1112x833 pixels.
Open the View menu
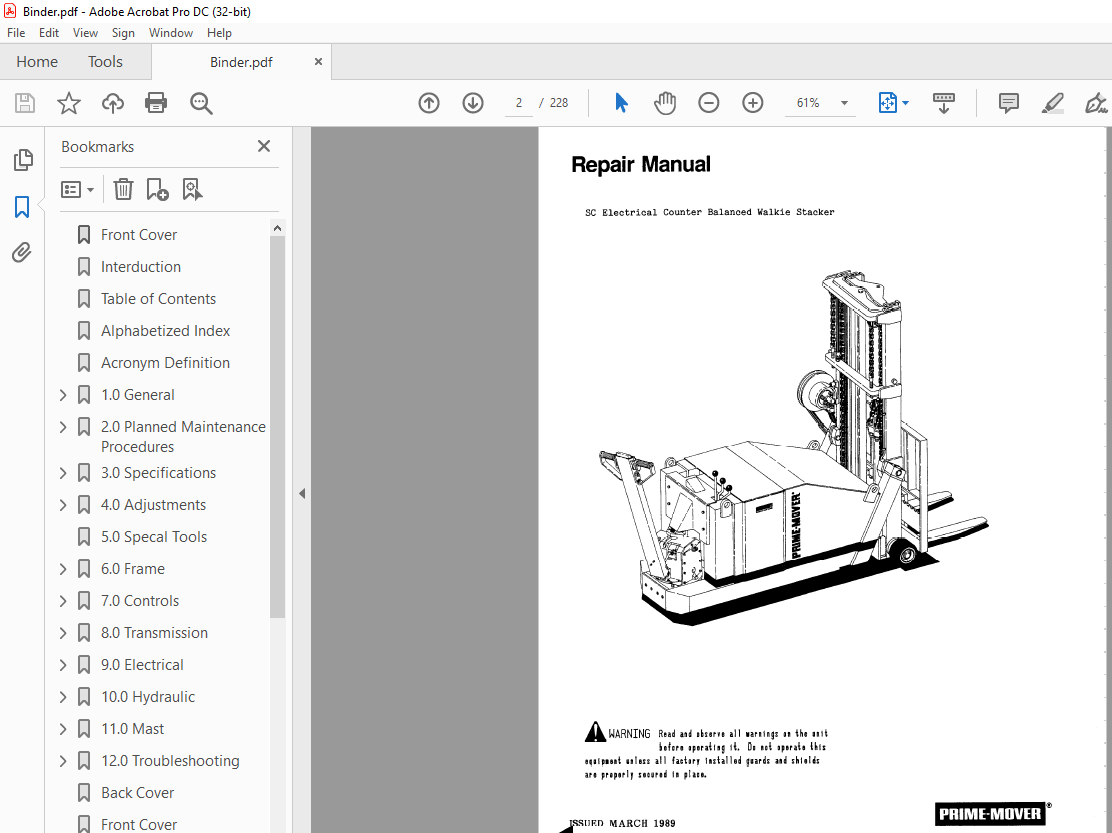point(85,33)
